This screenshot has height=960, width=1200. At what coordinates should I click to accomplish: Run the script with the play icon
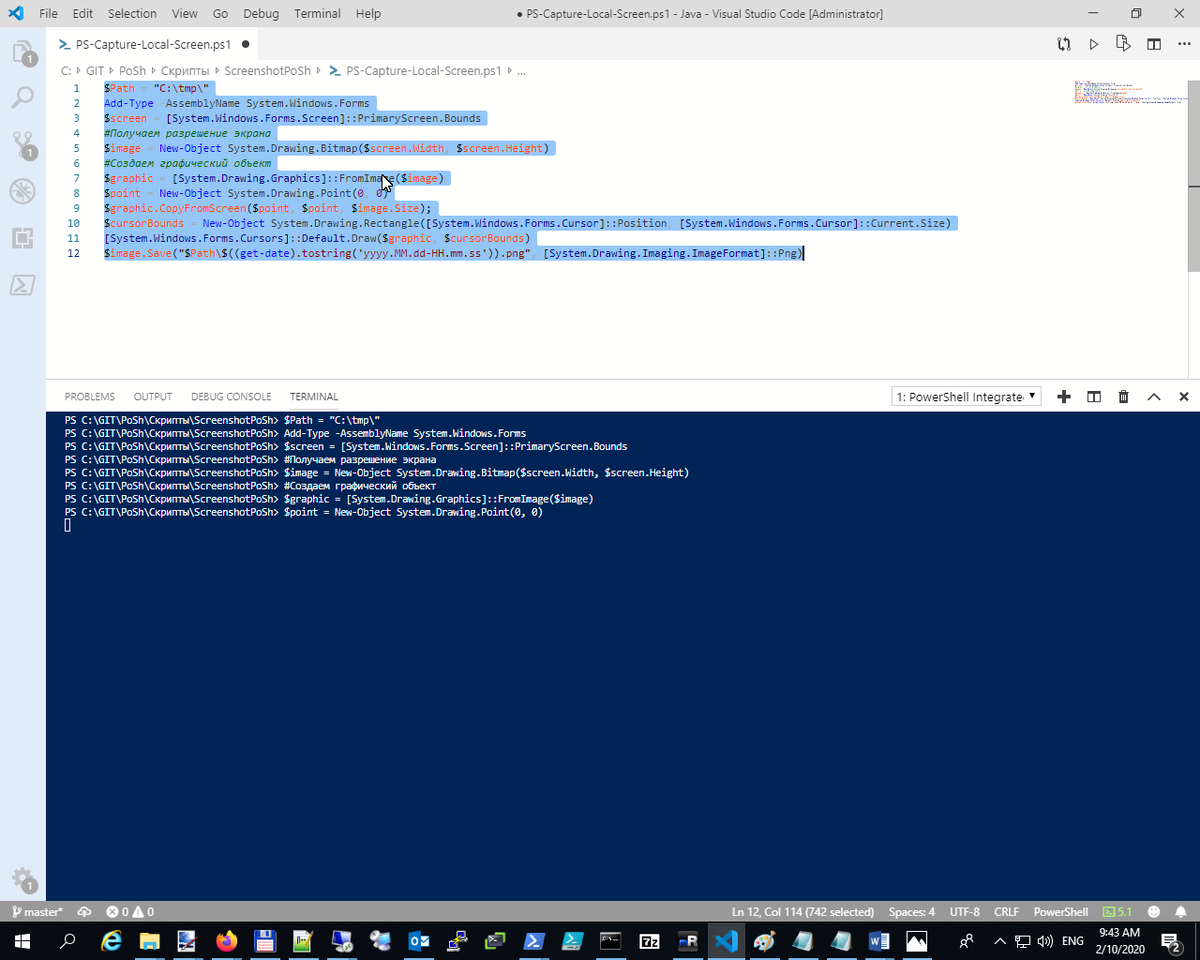[1093, 45]
